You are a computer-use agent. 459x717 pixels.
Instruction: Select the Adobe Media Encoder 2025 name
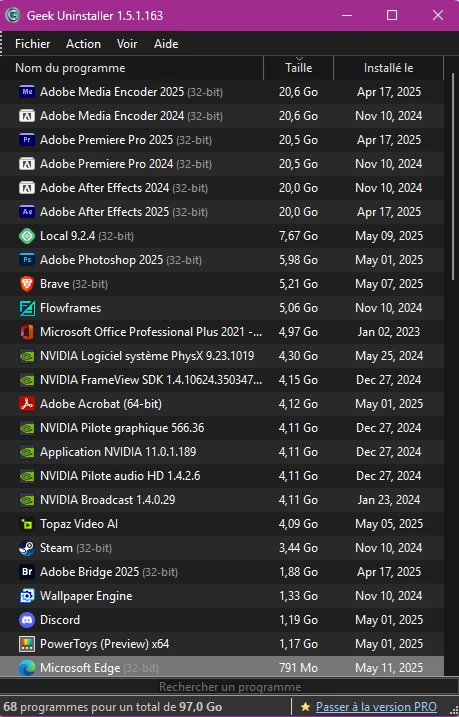pyautogui.click(x=112, y=92)
